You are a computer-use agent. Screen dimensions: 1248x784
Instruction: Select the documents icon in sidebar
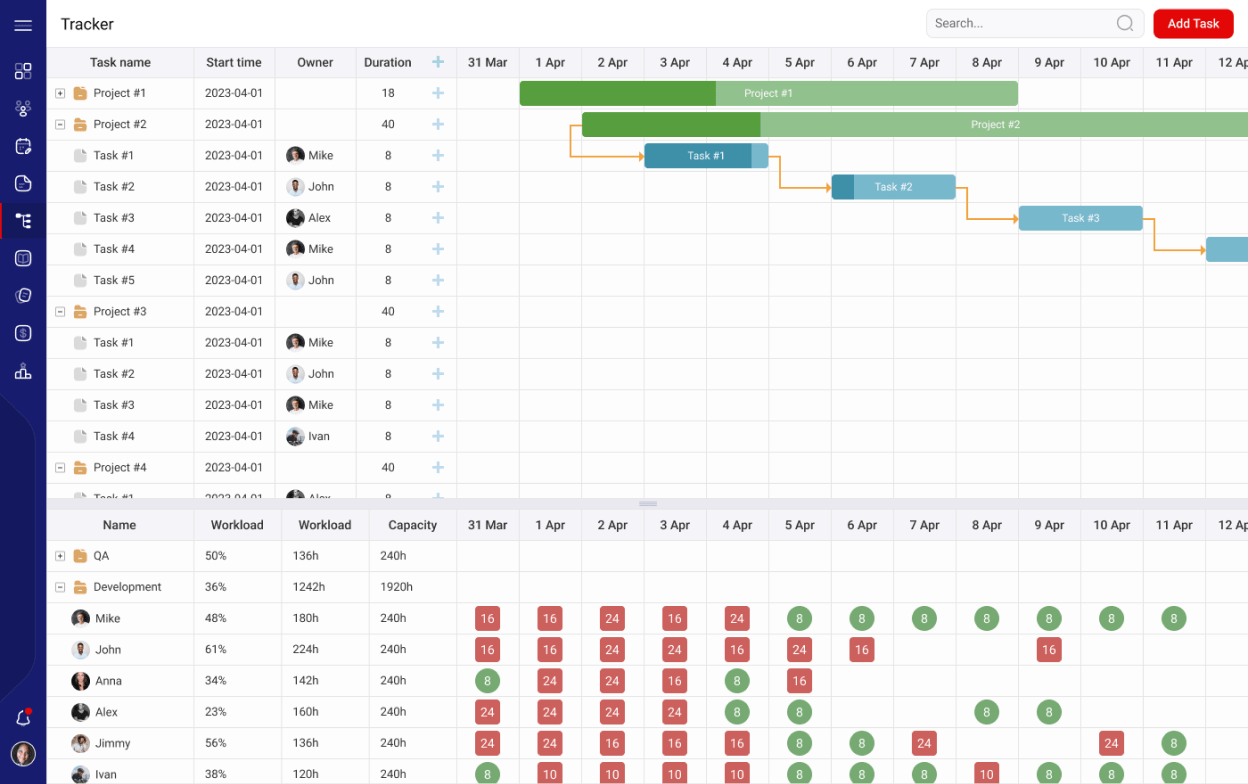pyautogui.click(x=23, y=183)
